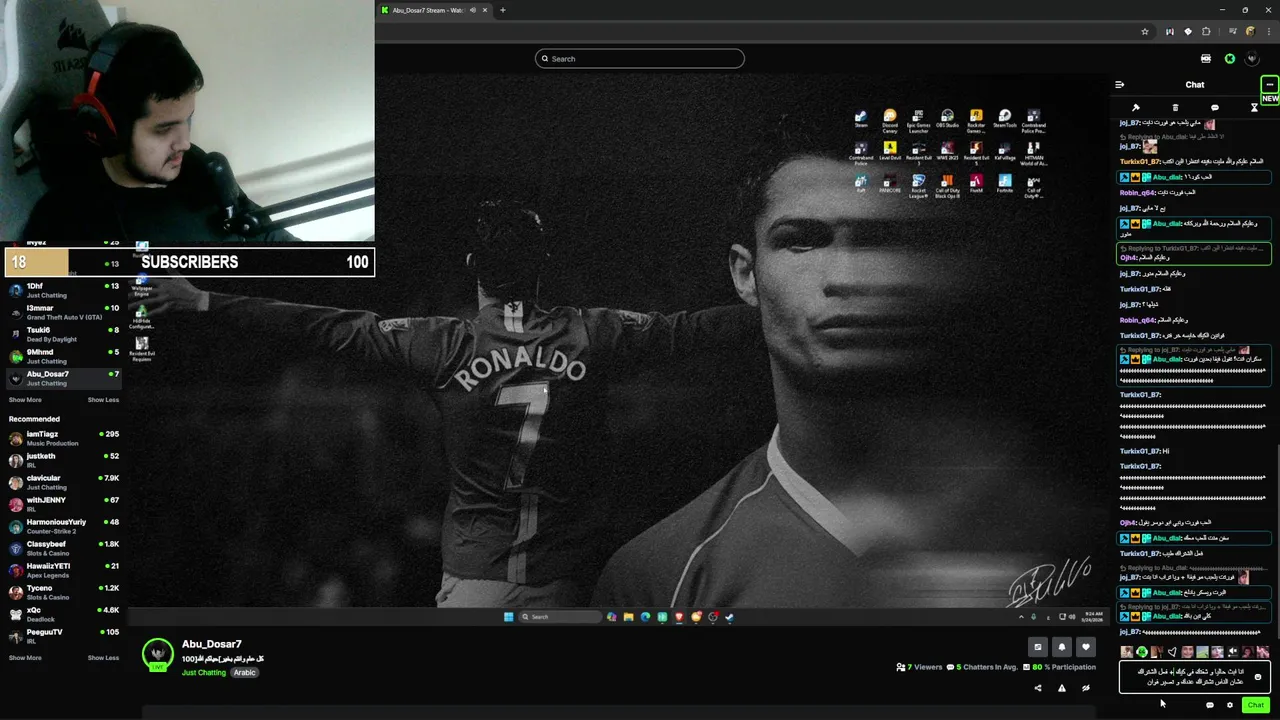
Task: Click the heart follow button under stream
Action: point(1086,647)
